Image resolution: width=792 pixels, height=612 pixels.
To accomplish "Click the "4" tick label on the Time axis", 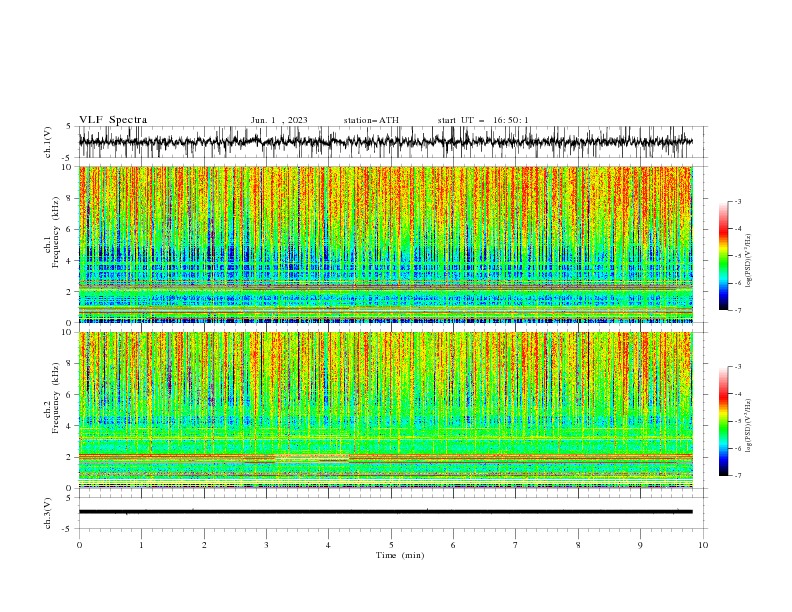I will click(x=328, y=545).
